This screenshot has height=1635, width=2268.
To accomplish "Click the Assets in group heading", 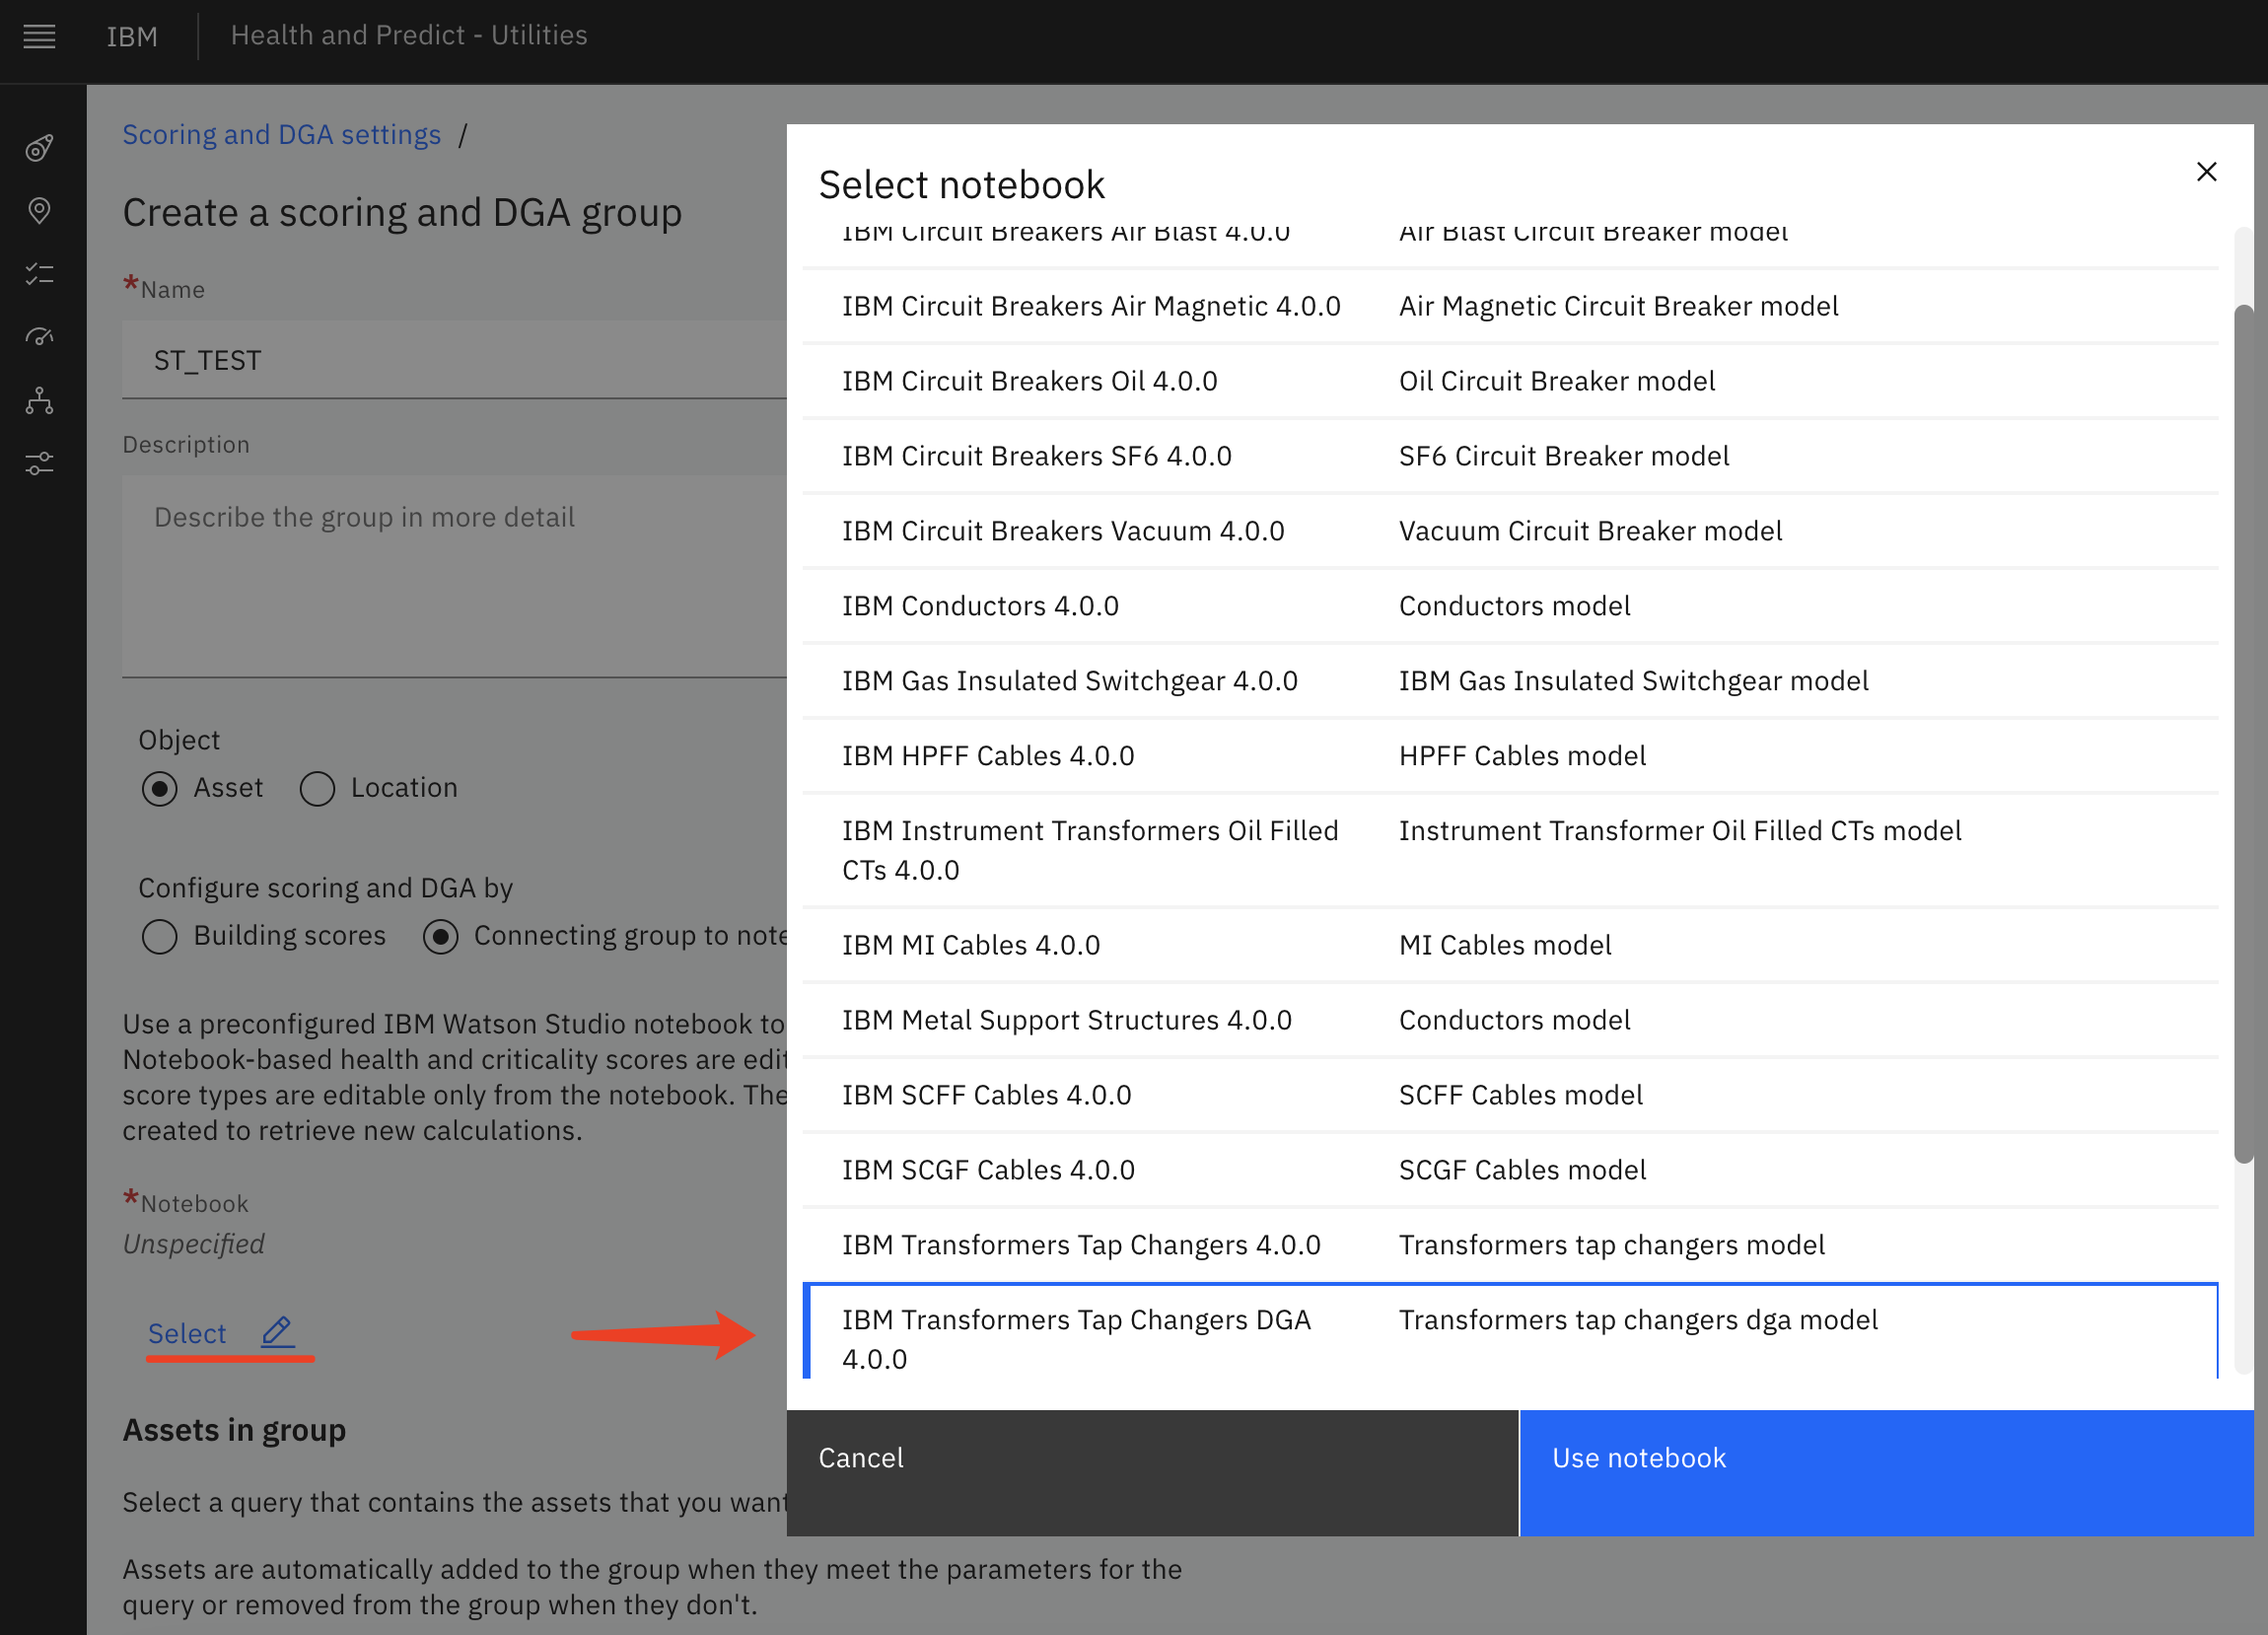I will point(234,1430).
